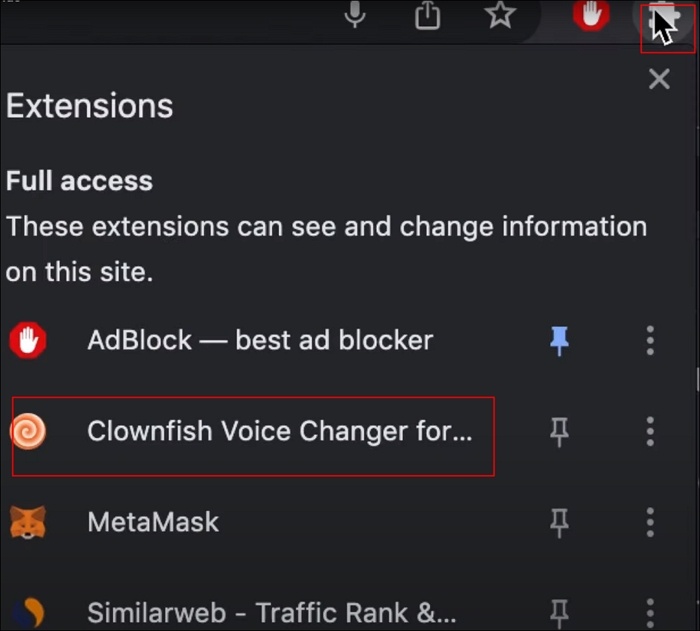
Task: Pin Clownfish Voice Changer to toolbar
Action: (x=560, y=432)
